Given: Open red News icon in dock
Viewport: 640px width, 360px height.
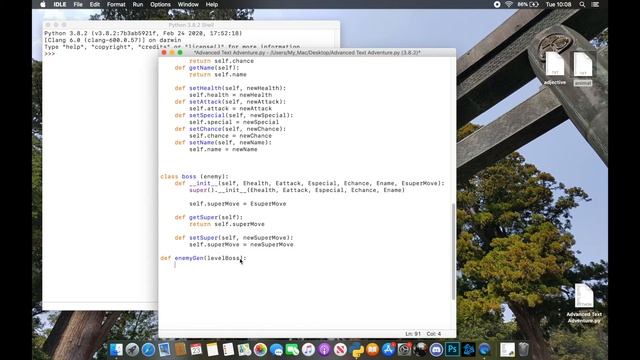Looking at the screenshot, I should (340, 349).
